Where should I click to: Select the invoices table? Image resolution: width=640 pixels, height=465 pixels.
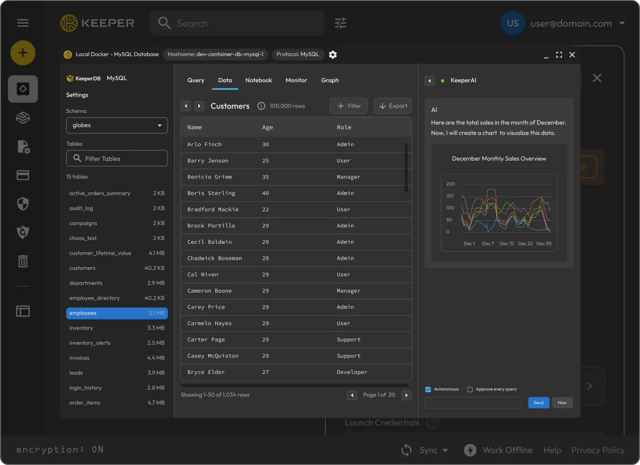[x=117, y=358]
